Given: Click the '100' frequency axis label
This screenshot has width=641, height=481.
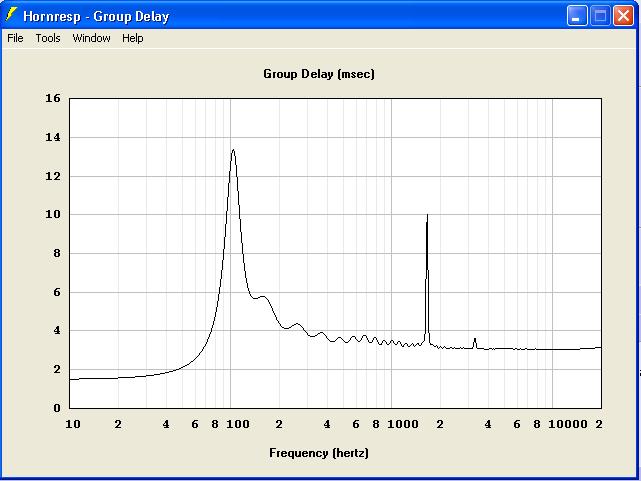Looking at the screenshot, I should [238, 424].
